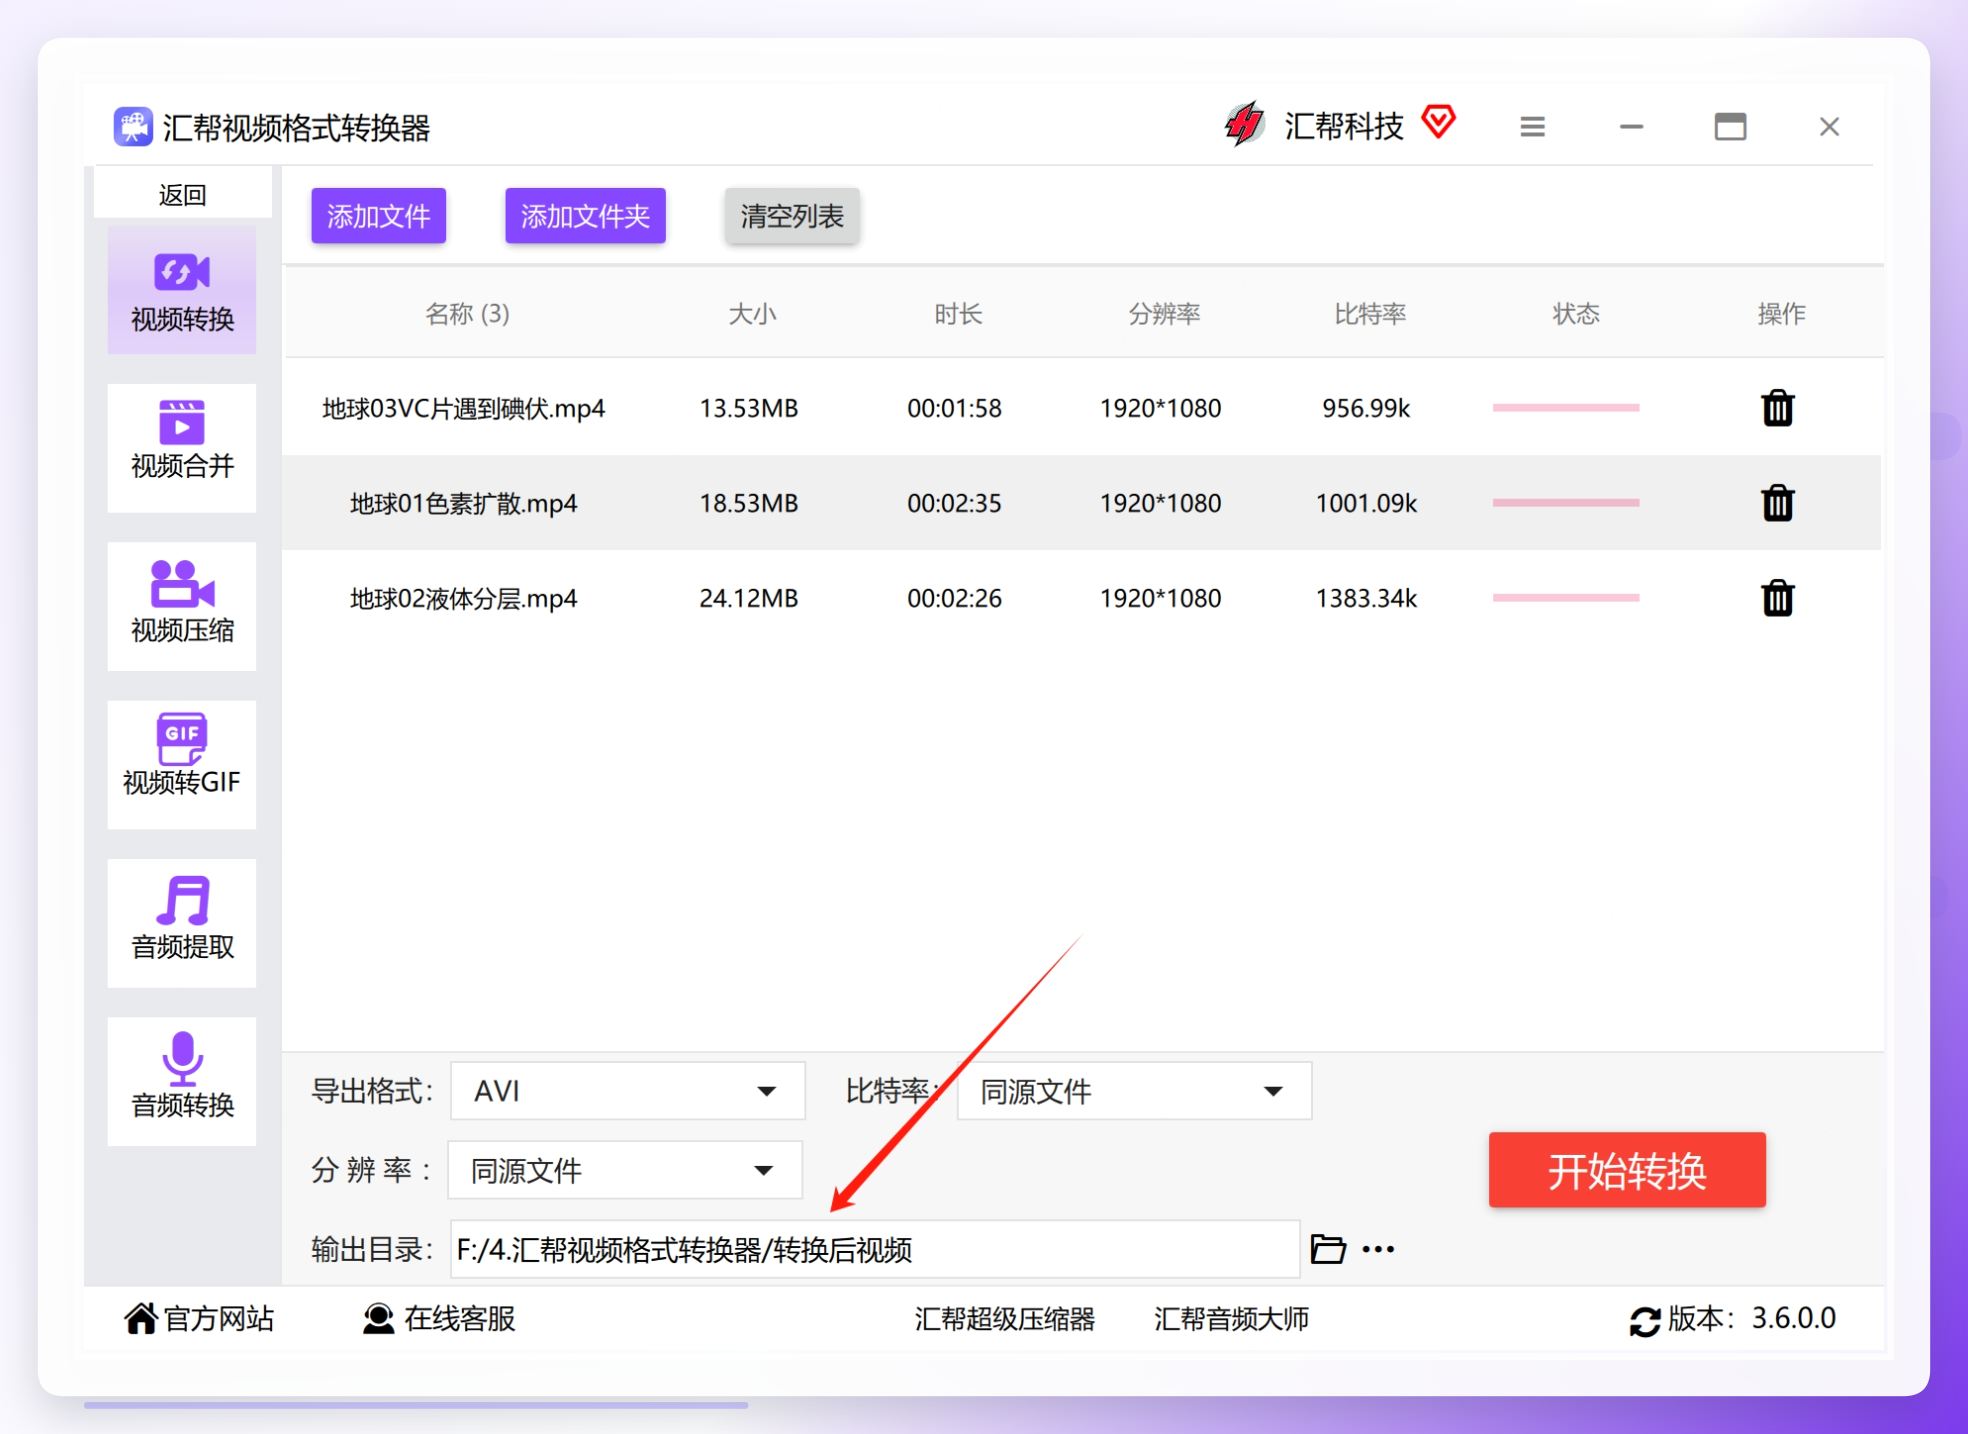Viewport: 1968px width, 1434px height.
Task: Click progress bar of 地球01色素扩散.mp4
Action: [x=1566, y=503]
